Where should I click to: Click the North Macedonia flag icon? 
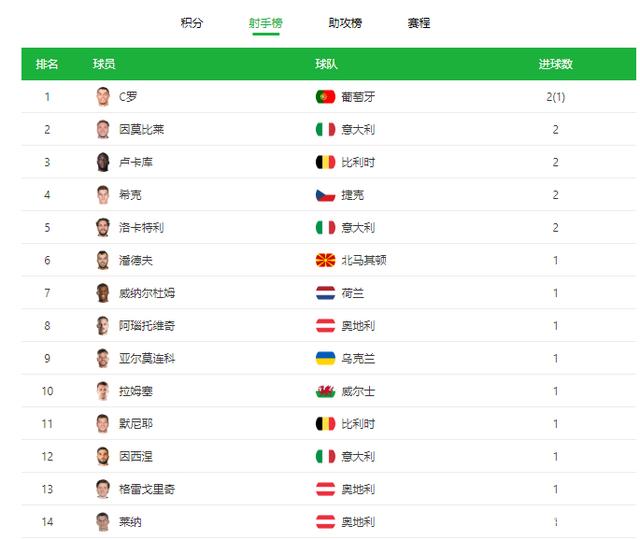(325, 260)
